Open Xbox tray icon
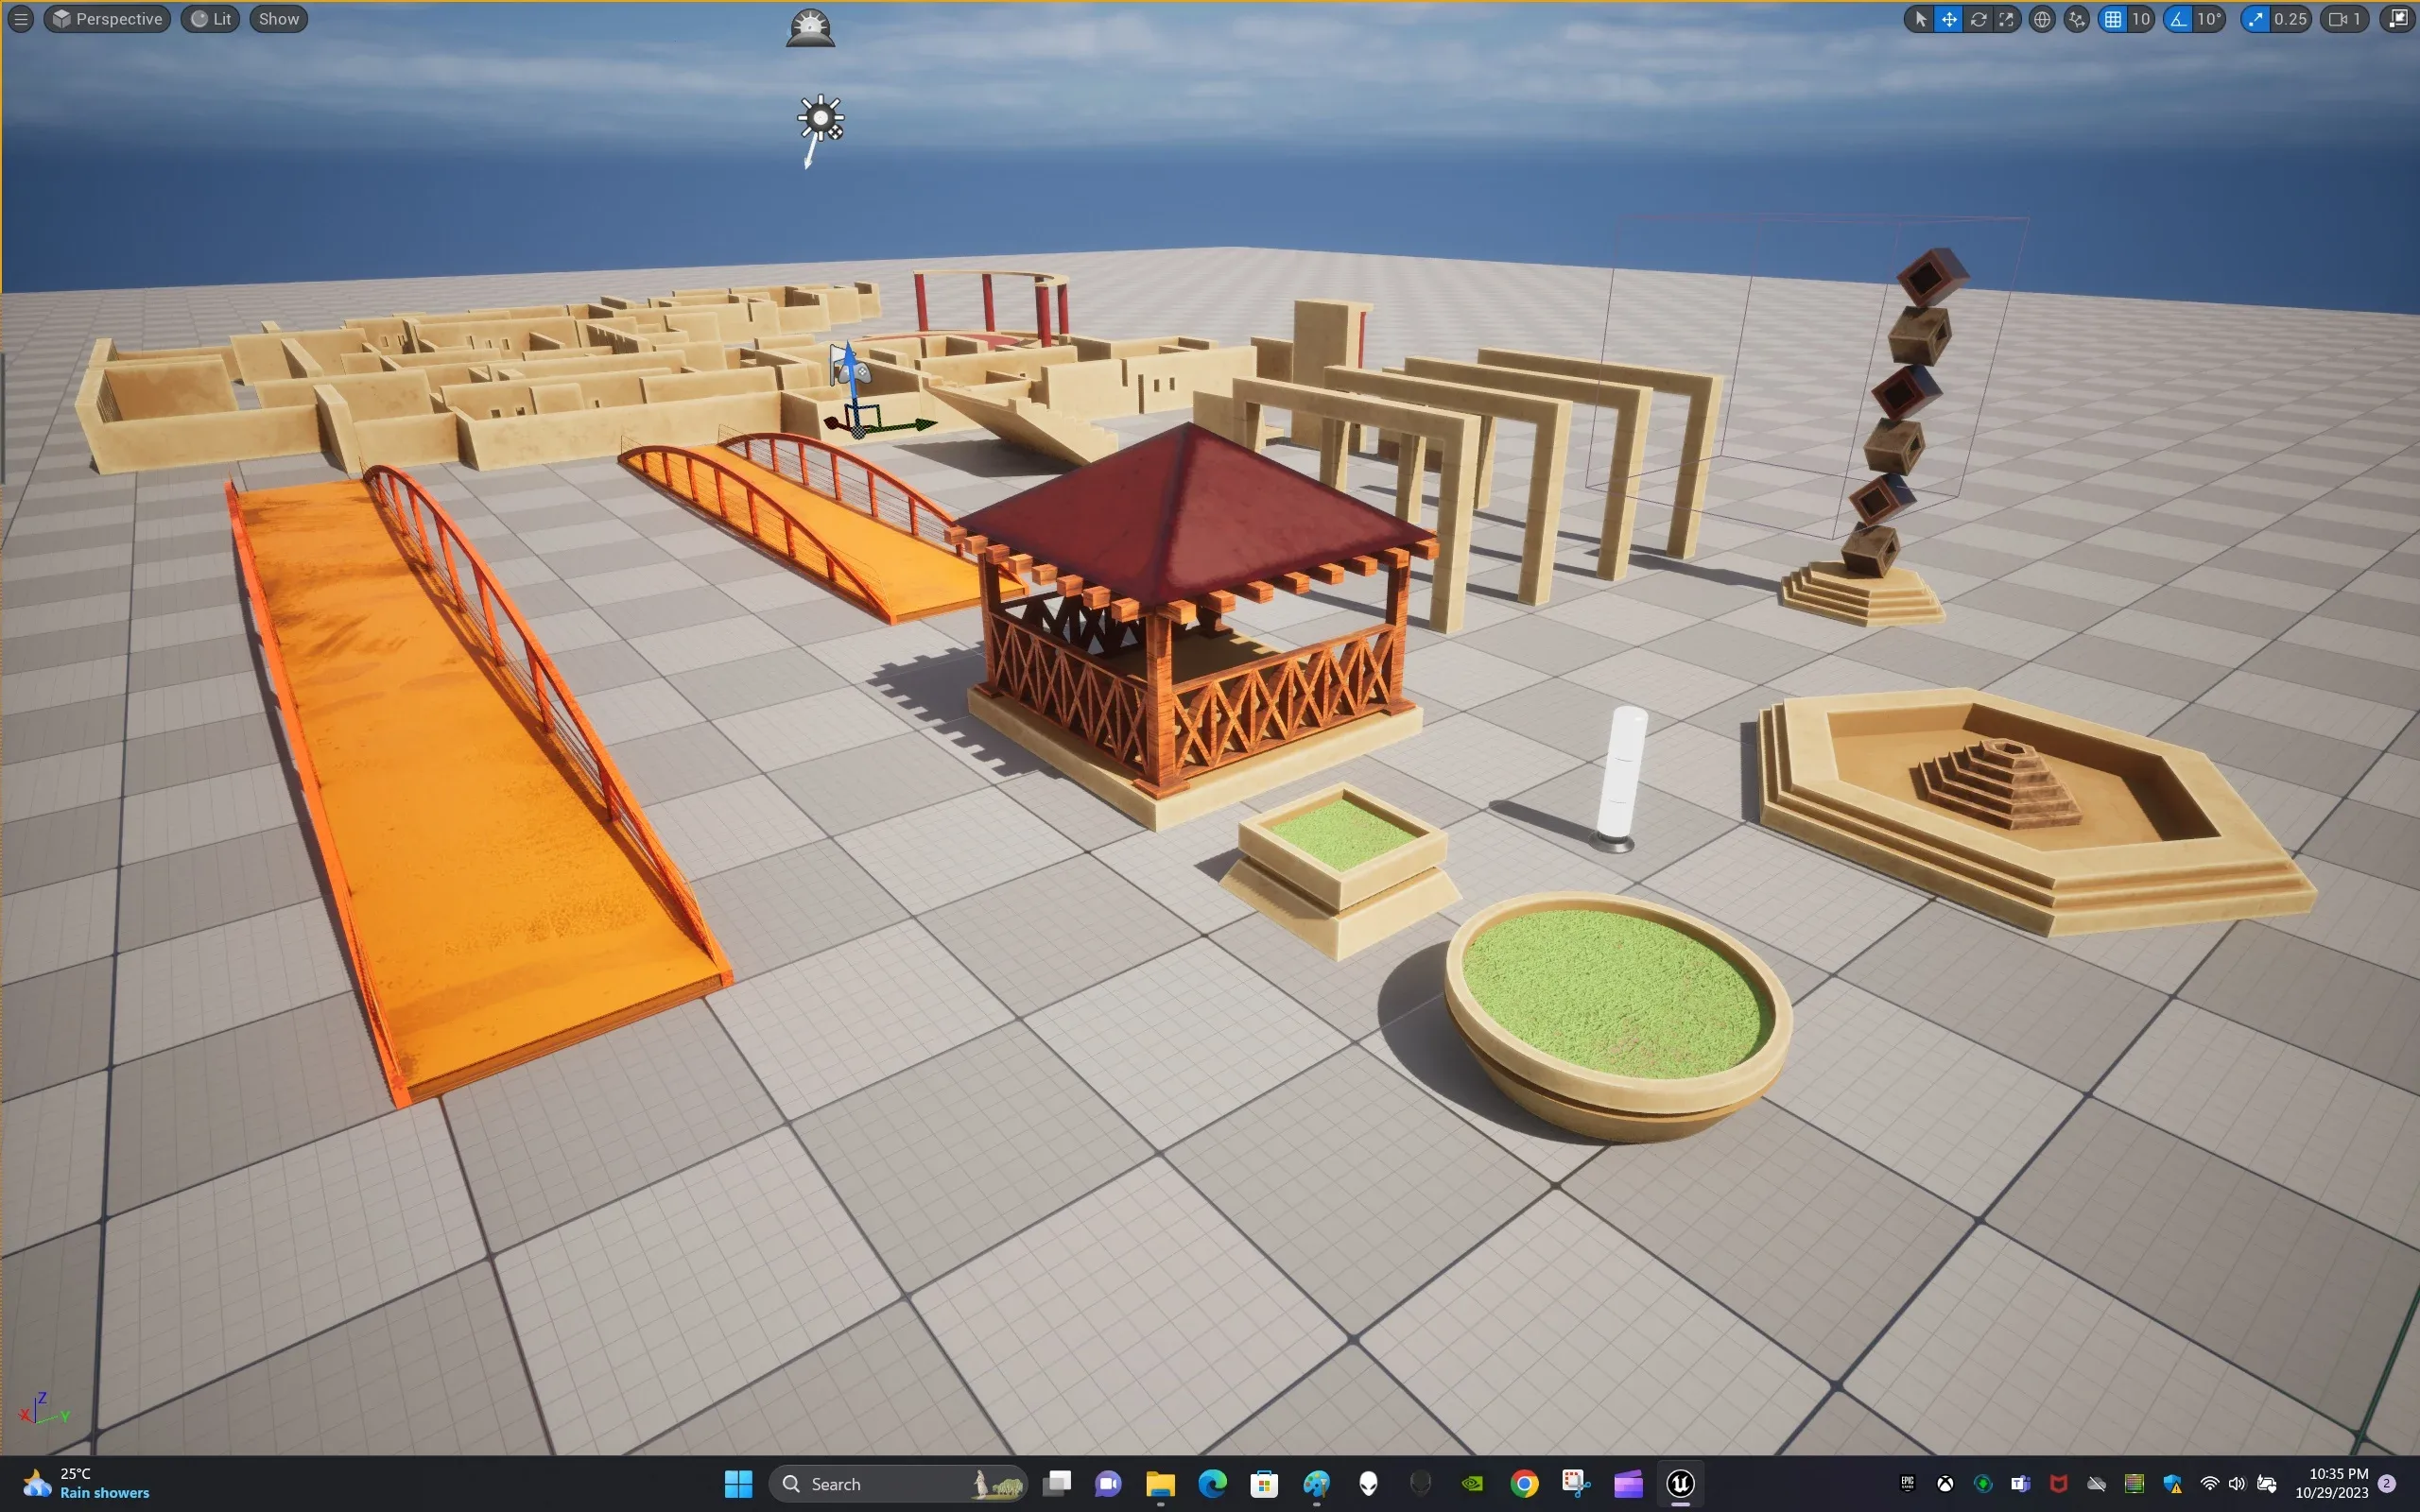Screen dimensions: 2420x1512 tap(1945, 1484)
